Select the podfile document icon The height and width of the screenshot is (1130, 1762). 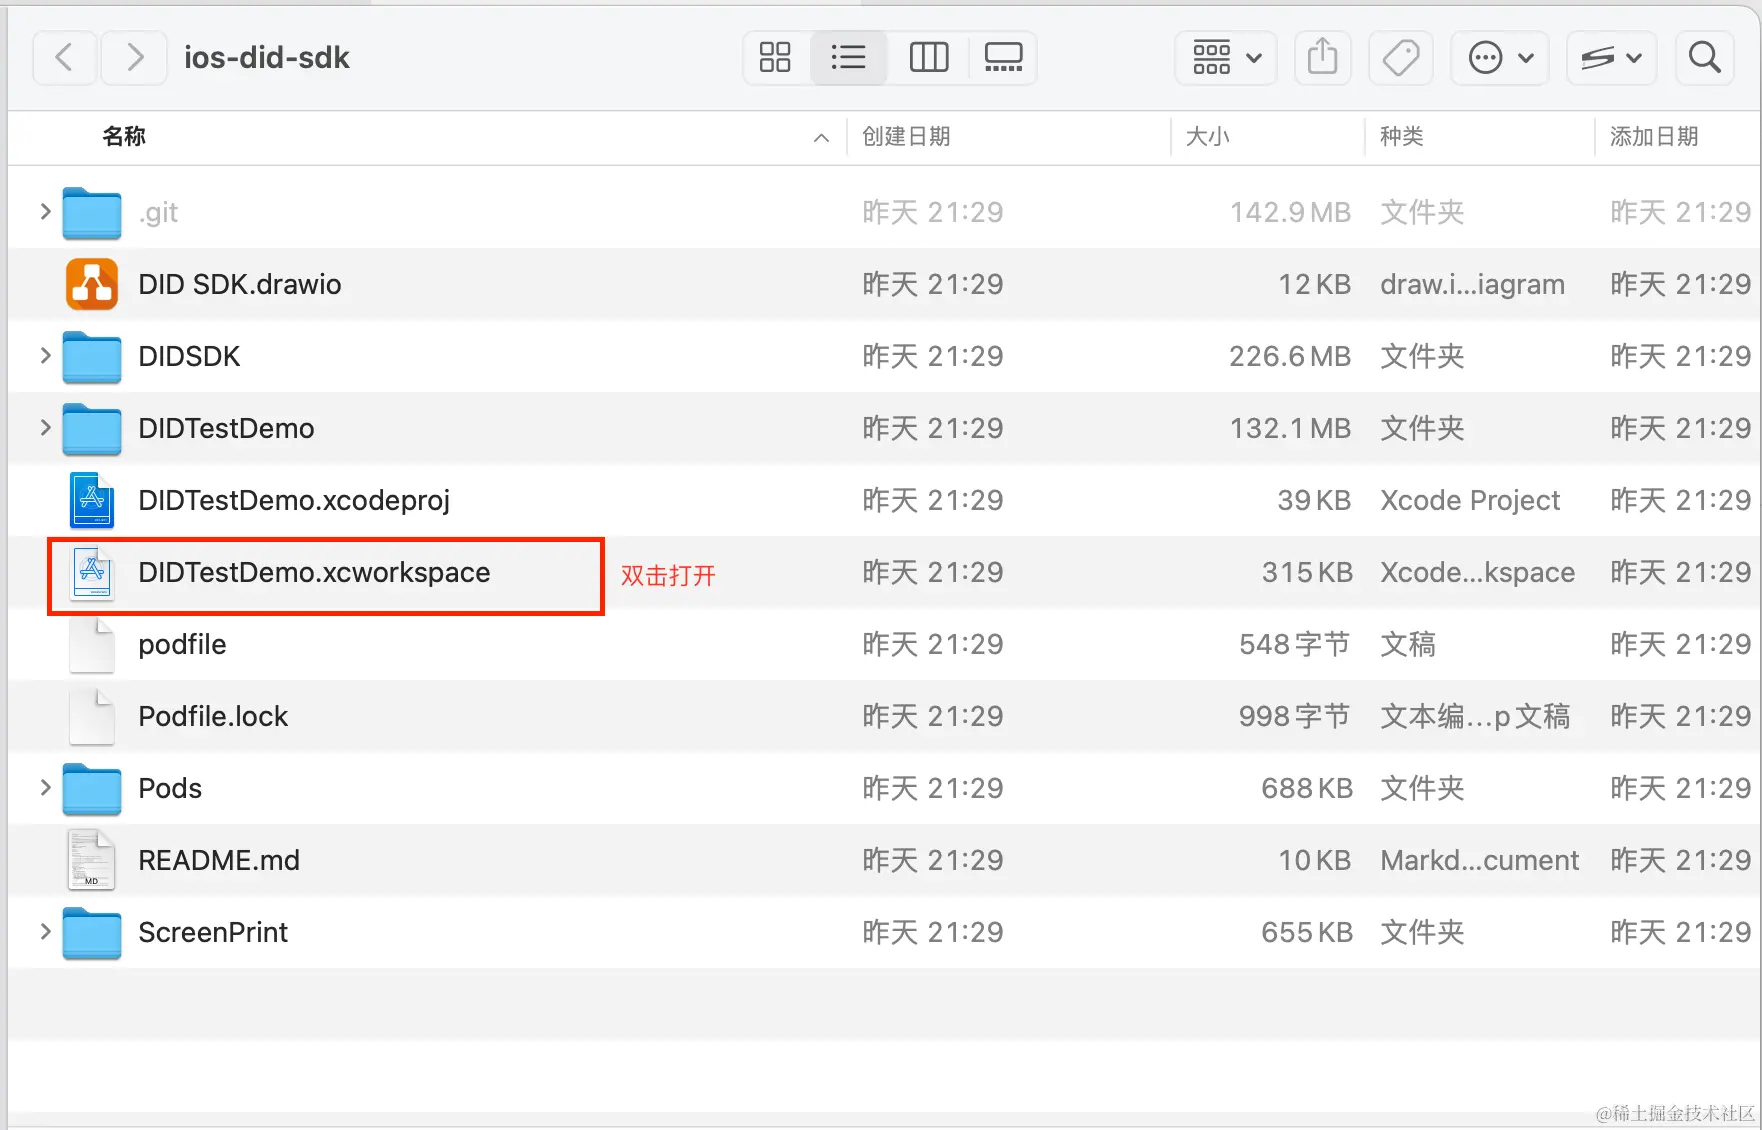point(92,644)
